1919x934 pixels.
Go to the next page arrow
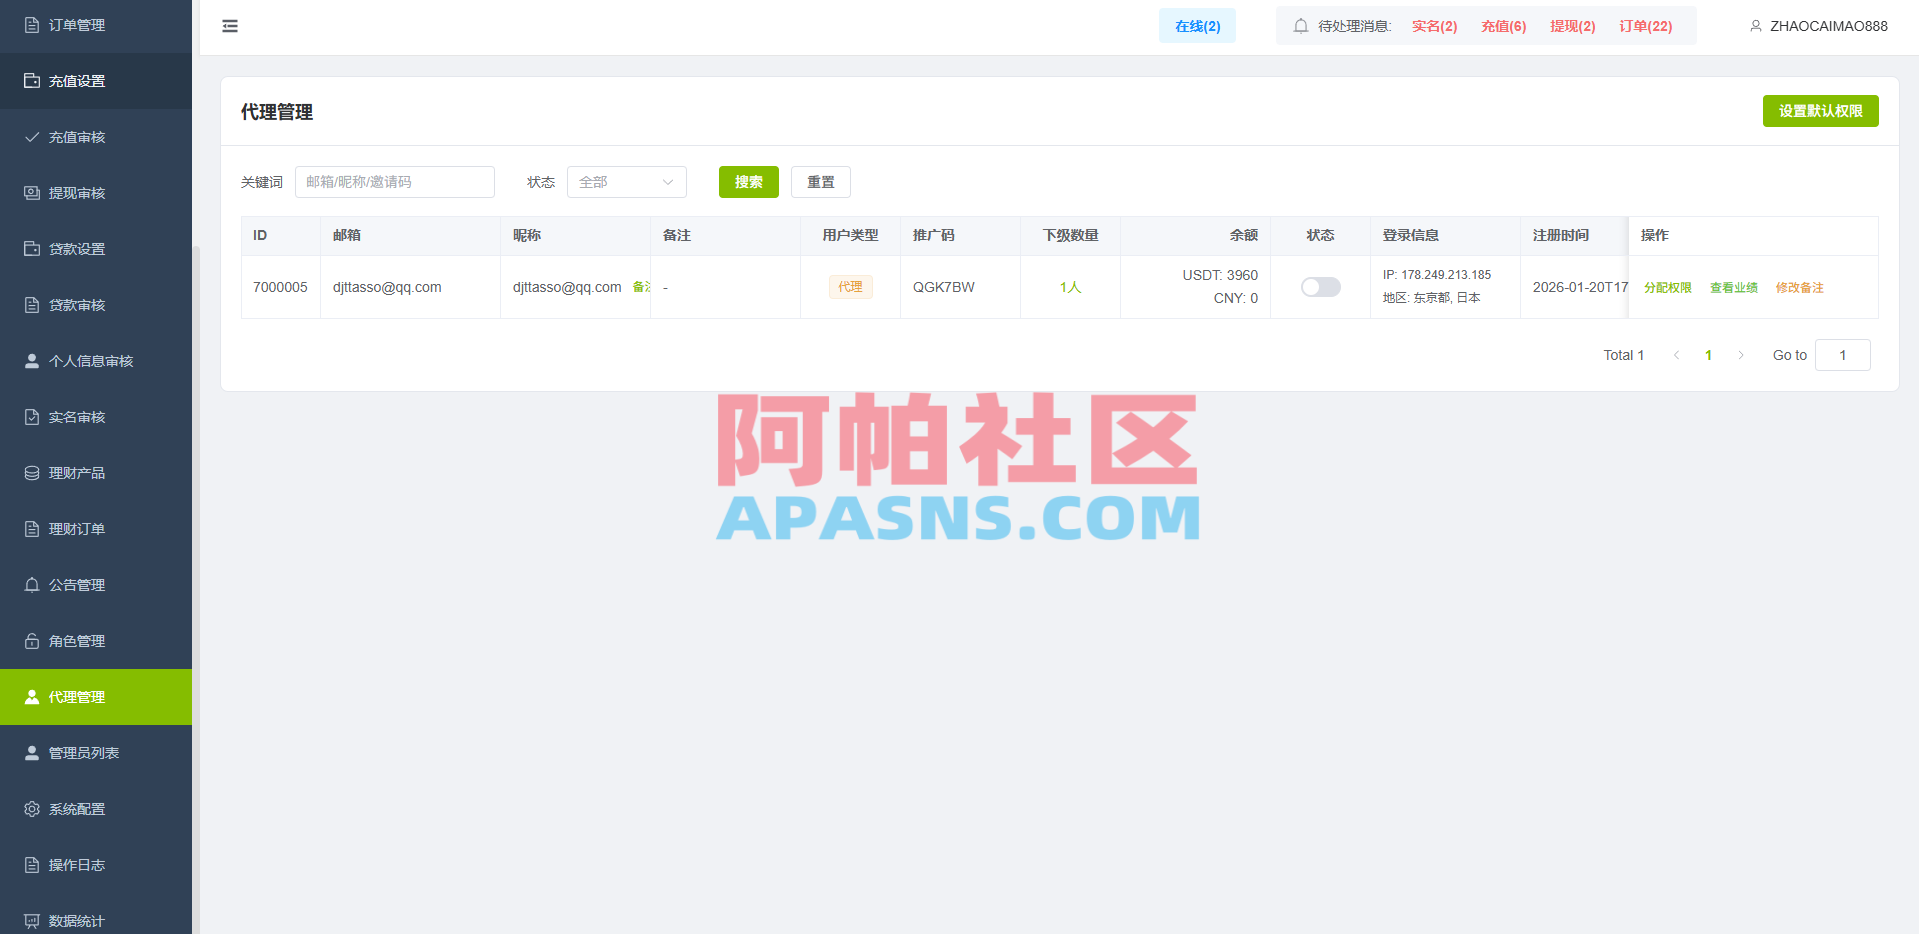tap(1741, 355)
